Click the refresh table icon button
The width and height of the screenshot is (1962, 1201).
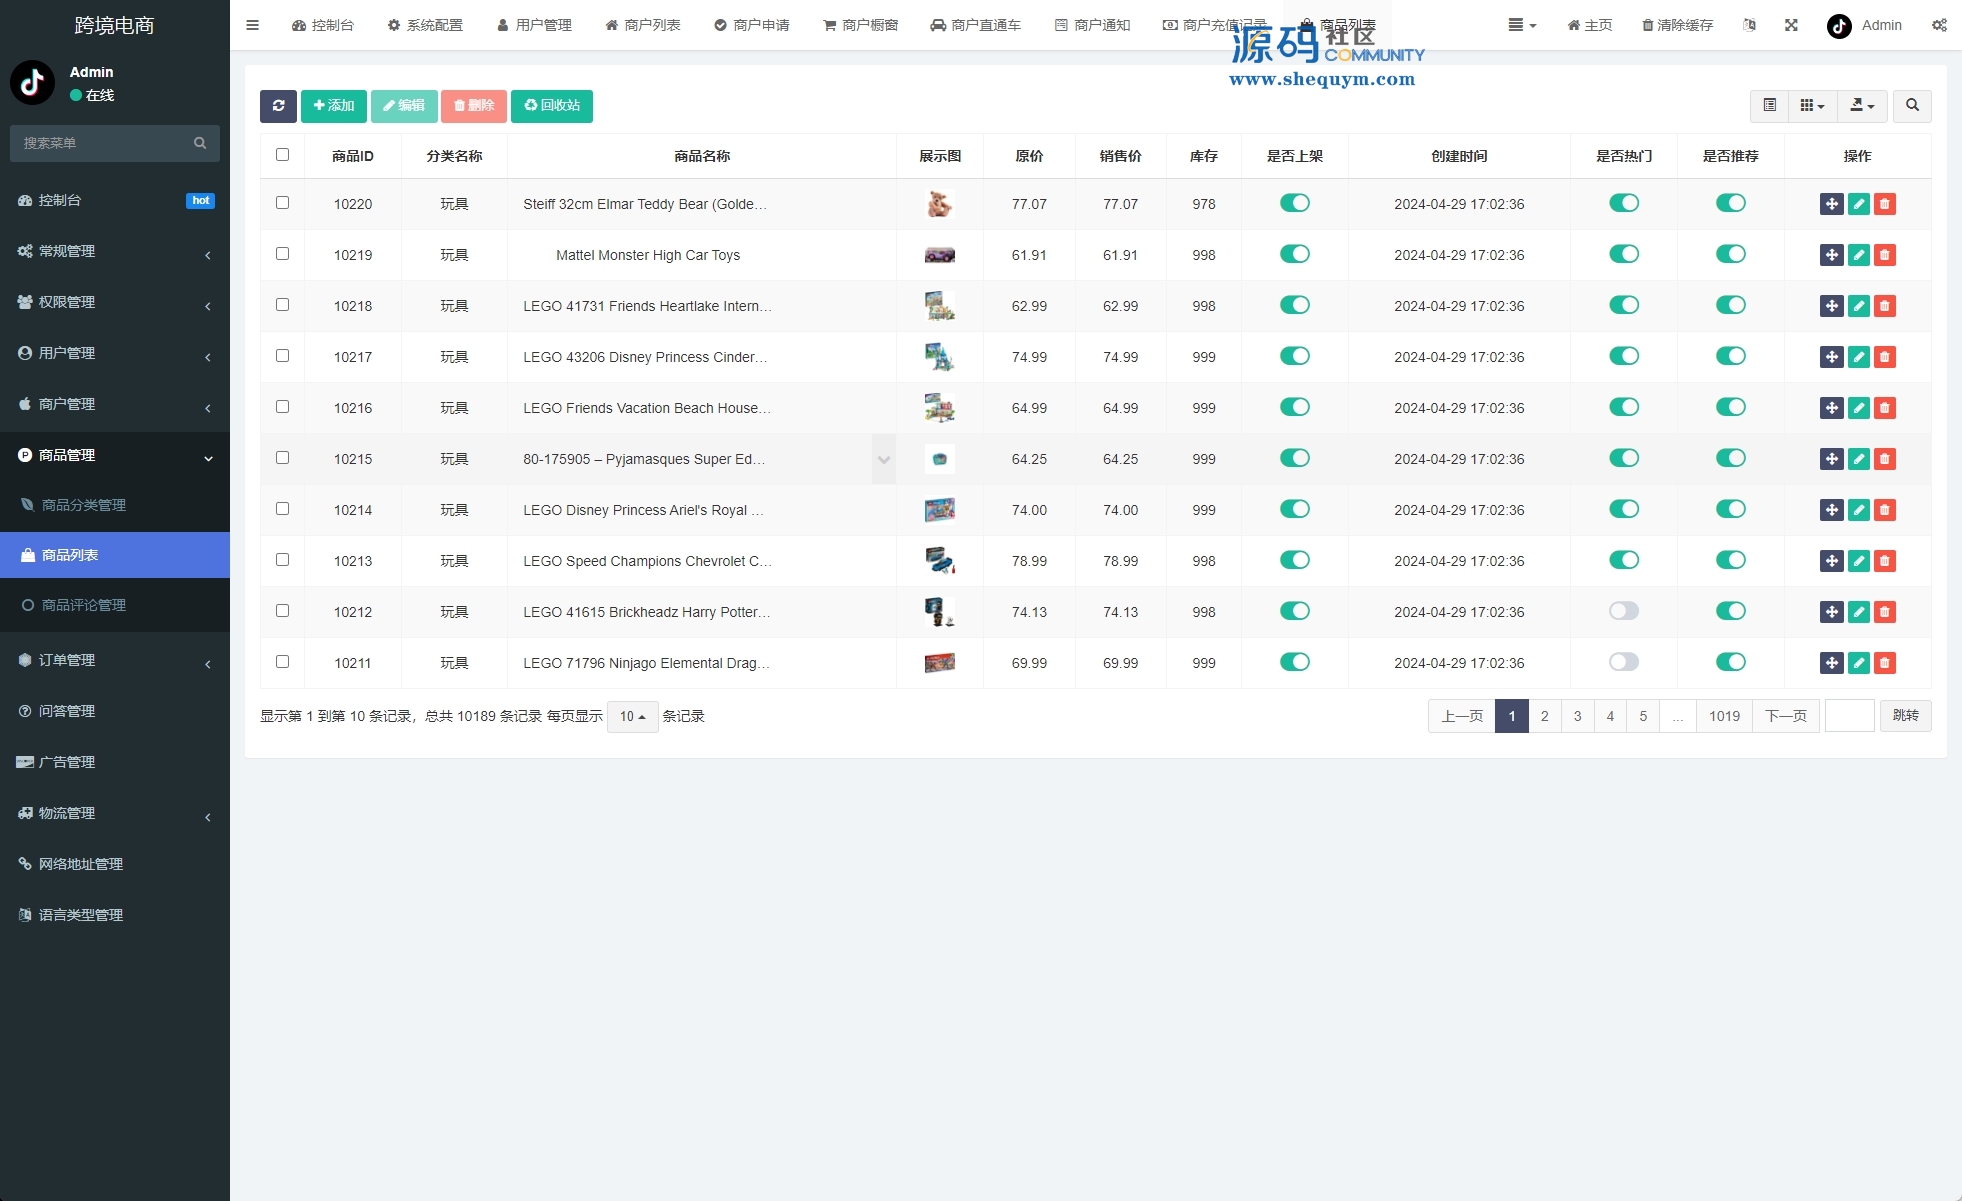click(x=278, y=106)
